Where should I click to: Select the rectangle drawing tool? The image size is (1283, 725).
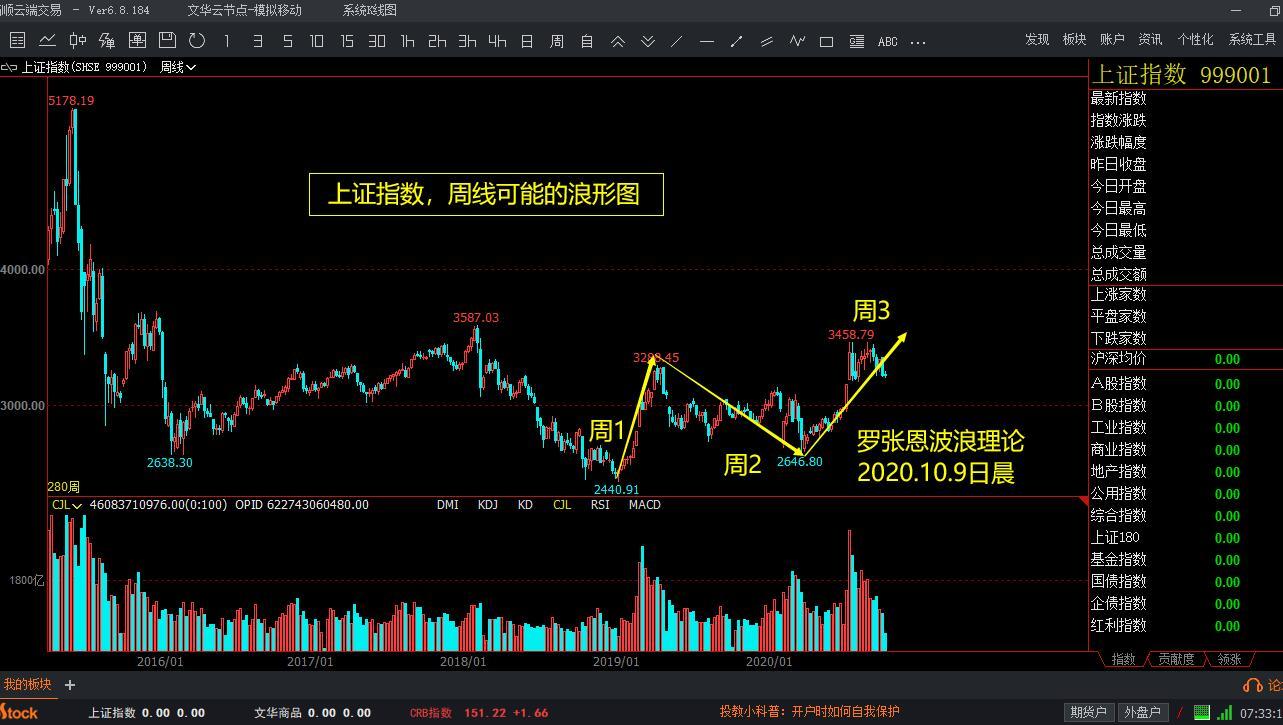point(827,41)
